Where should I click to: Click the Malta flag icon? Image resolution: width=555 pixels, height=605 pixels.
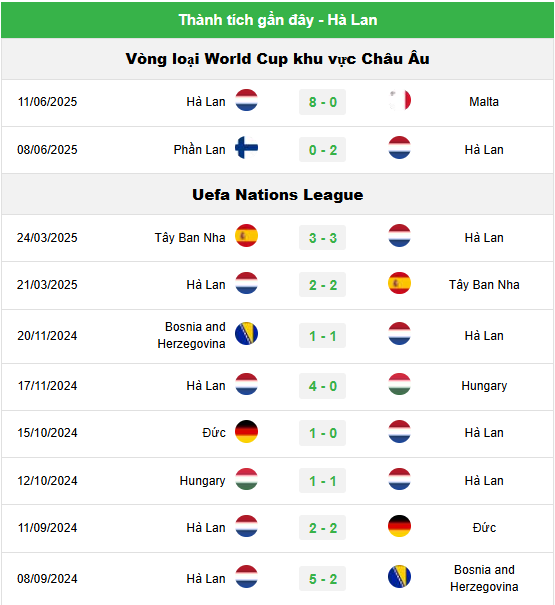click(x=399, y=101)
